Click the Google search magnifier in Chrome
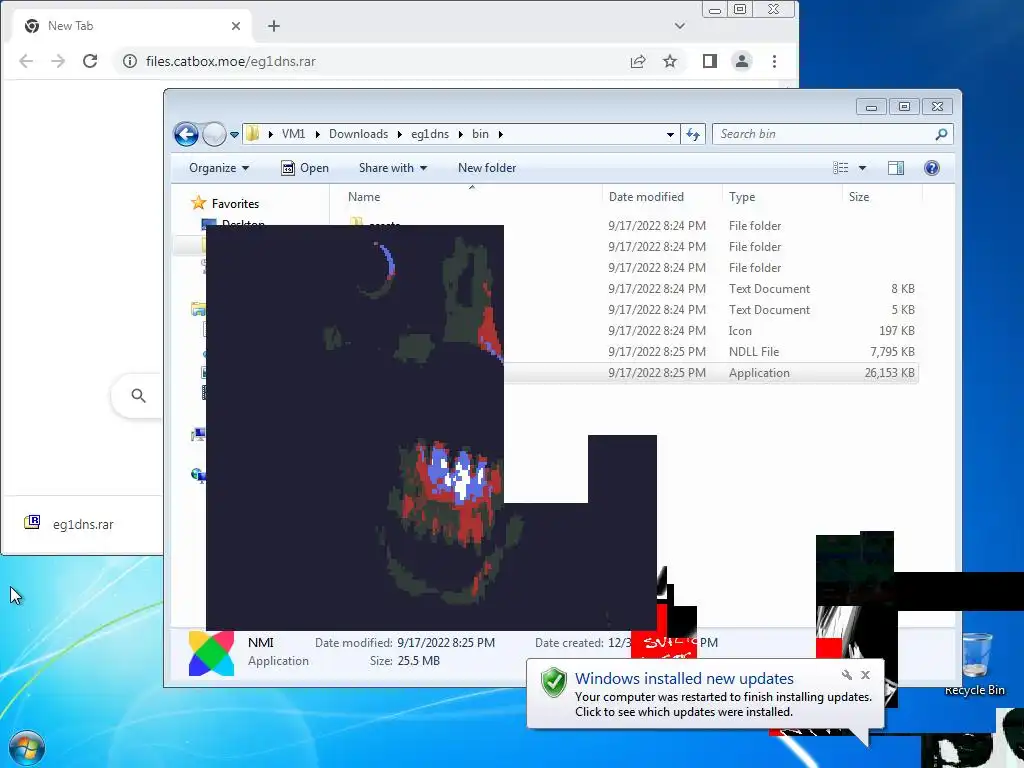Screen dimensions: 1024x768 click(x=138, y=395)
